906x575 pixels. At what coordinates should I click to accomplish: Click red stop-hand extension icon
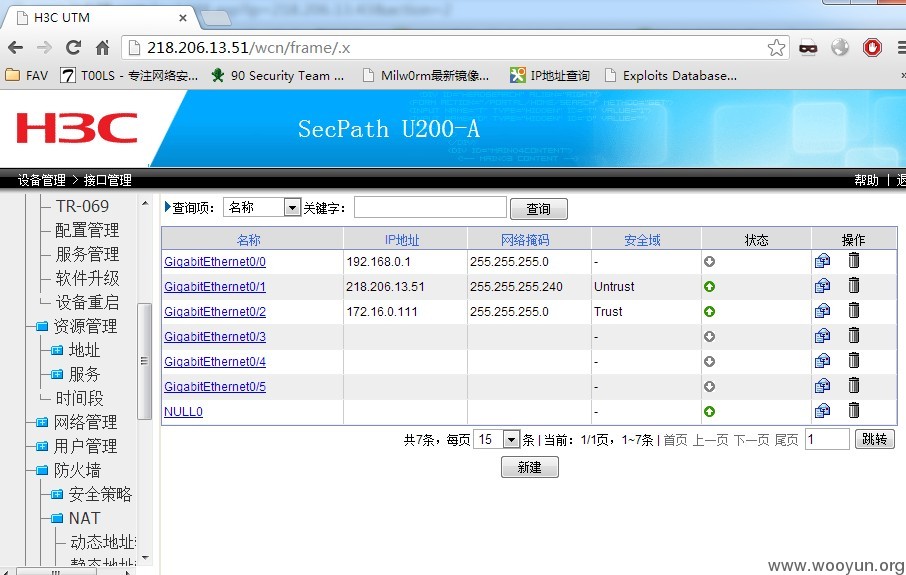[872, 47]
